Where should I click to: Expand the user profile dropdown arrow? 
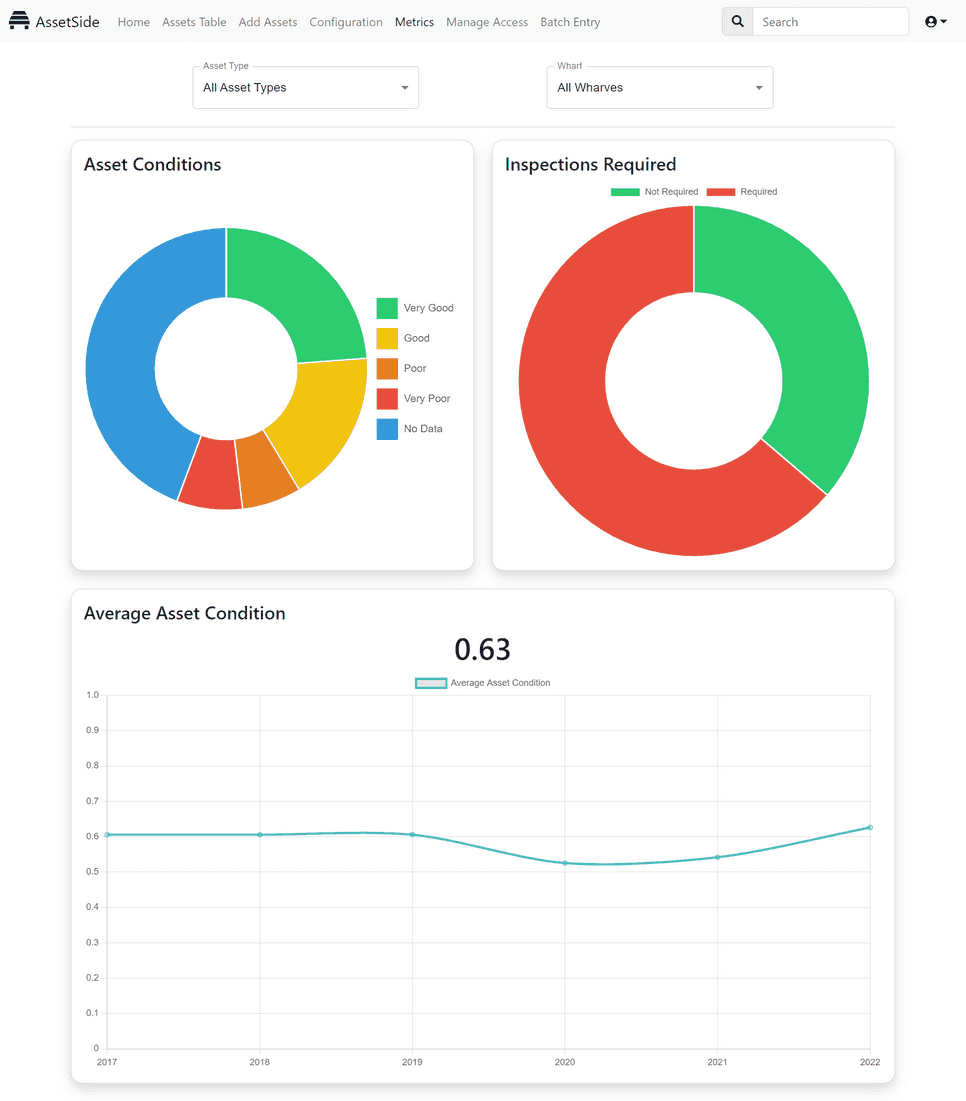tap(941, 21)
